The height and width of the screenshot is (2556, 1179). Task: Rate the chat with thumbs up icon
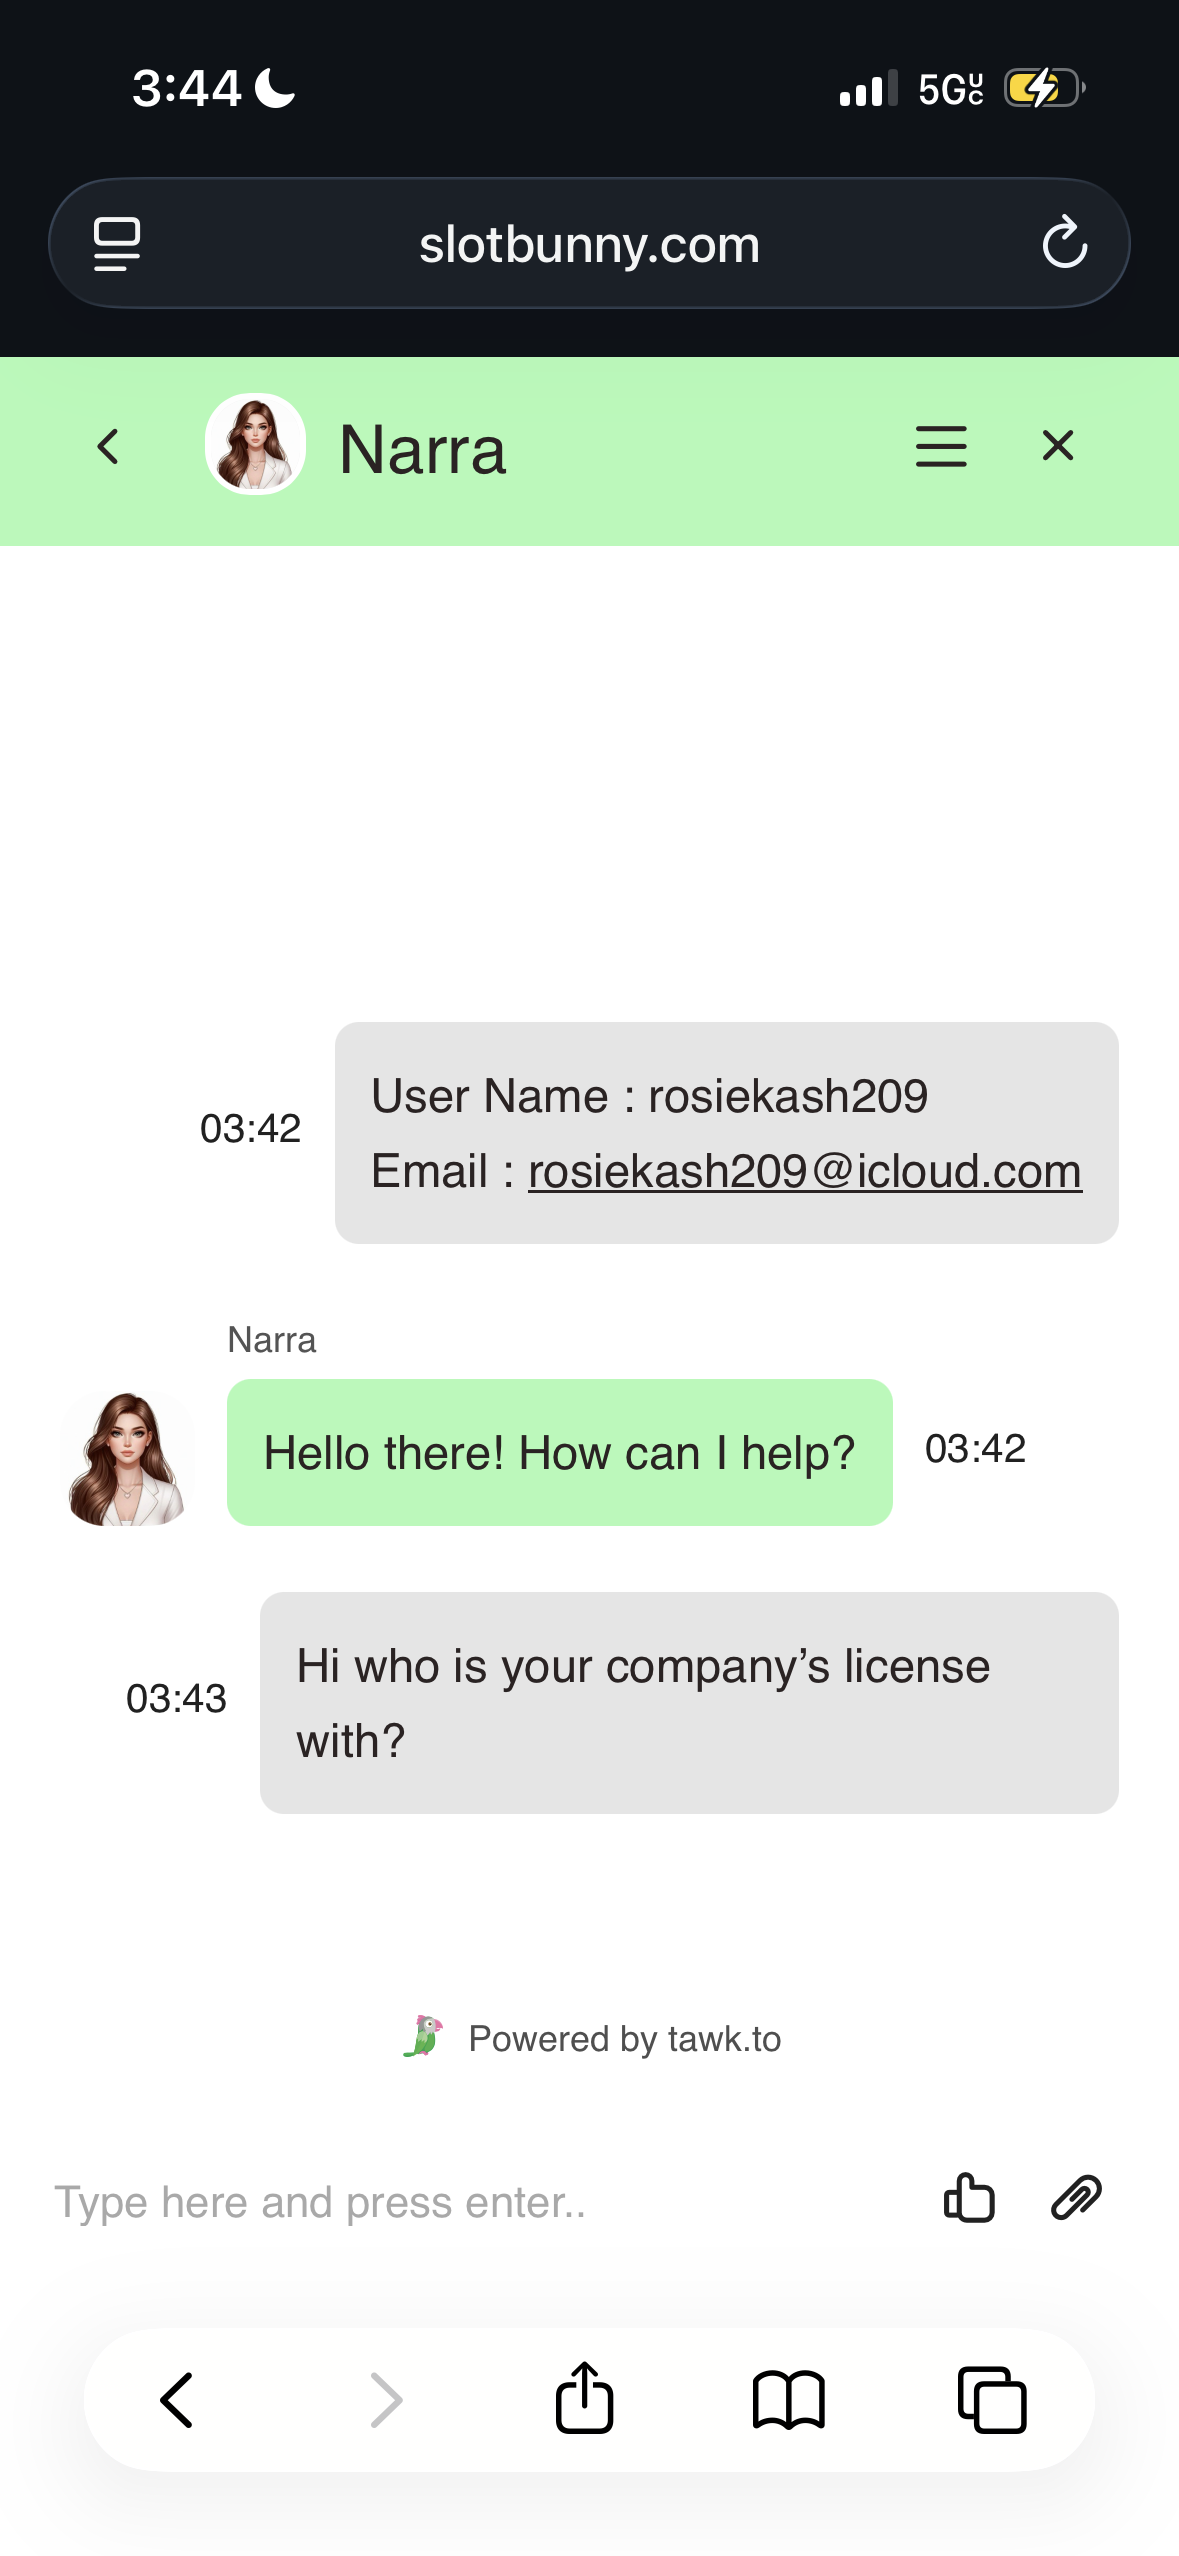click(969, 2198)
